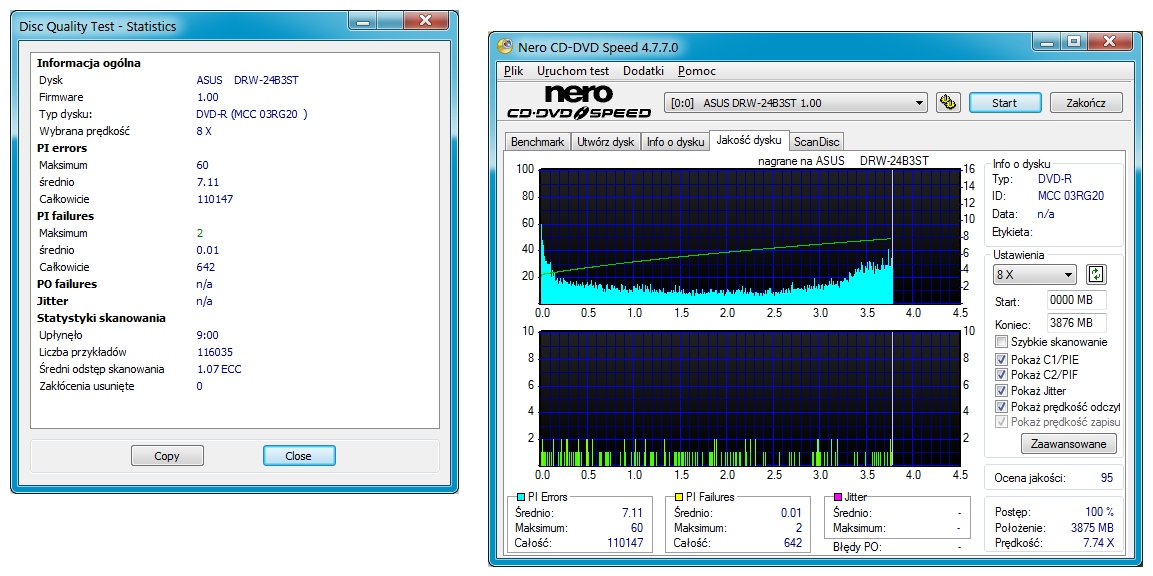Click the PI failures graph area

pyautogui.click(x=750, y=398)
